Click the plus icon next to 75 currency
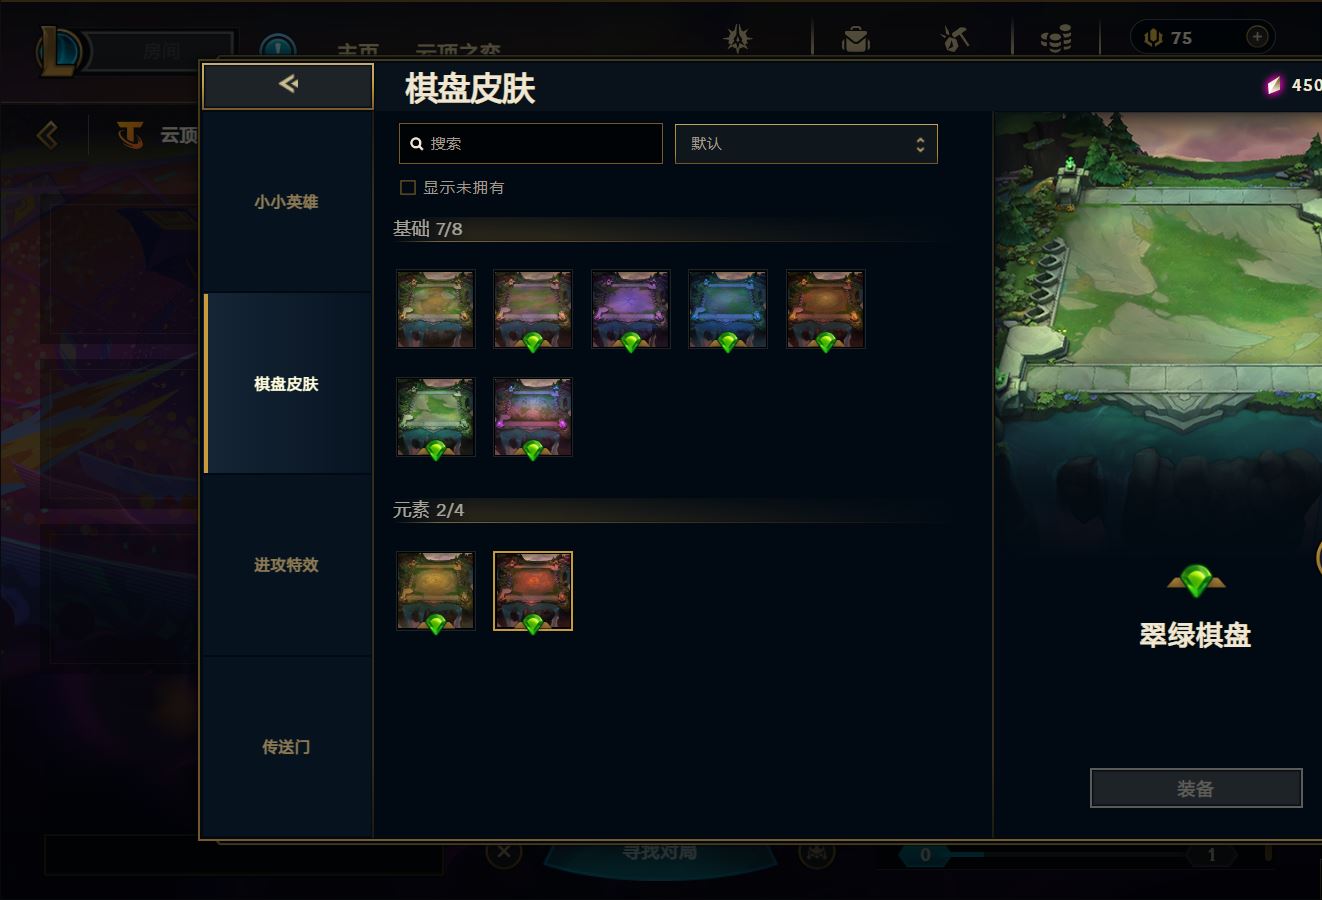 (x=1257, y=37)
